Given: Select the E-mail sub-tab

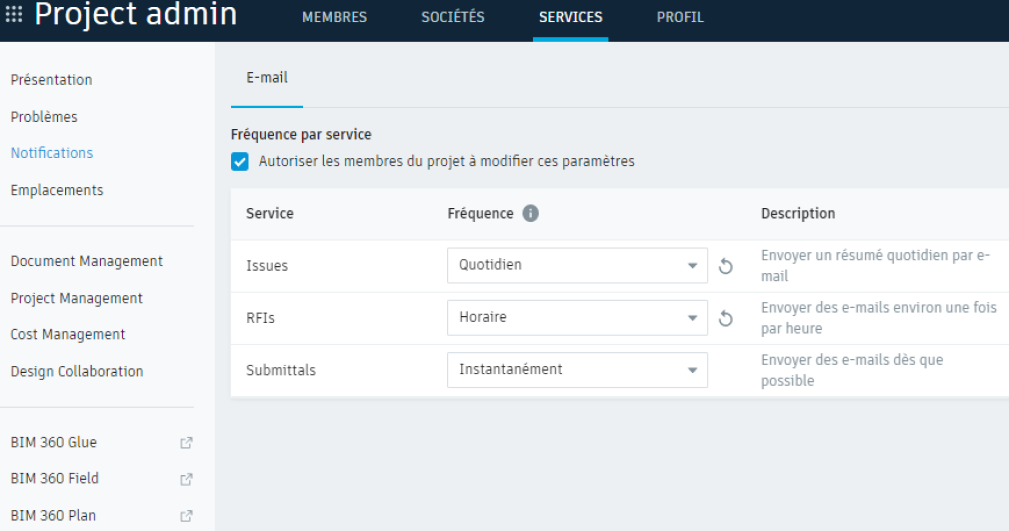Looking at the screenshot, I should [267, 78].
